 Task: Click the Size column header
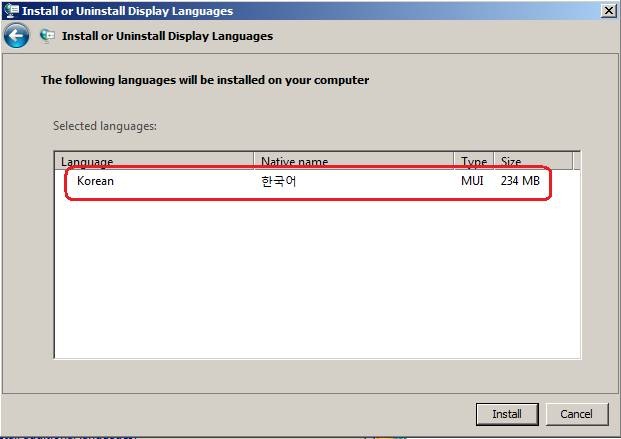533,160
